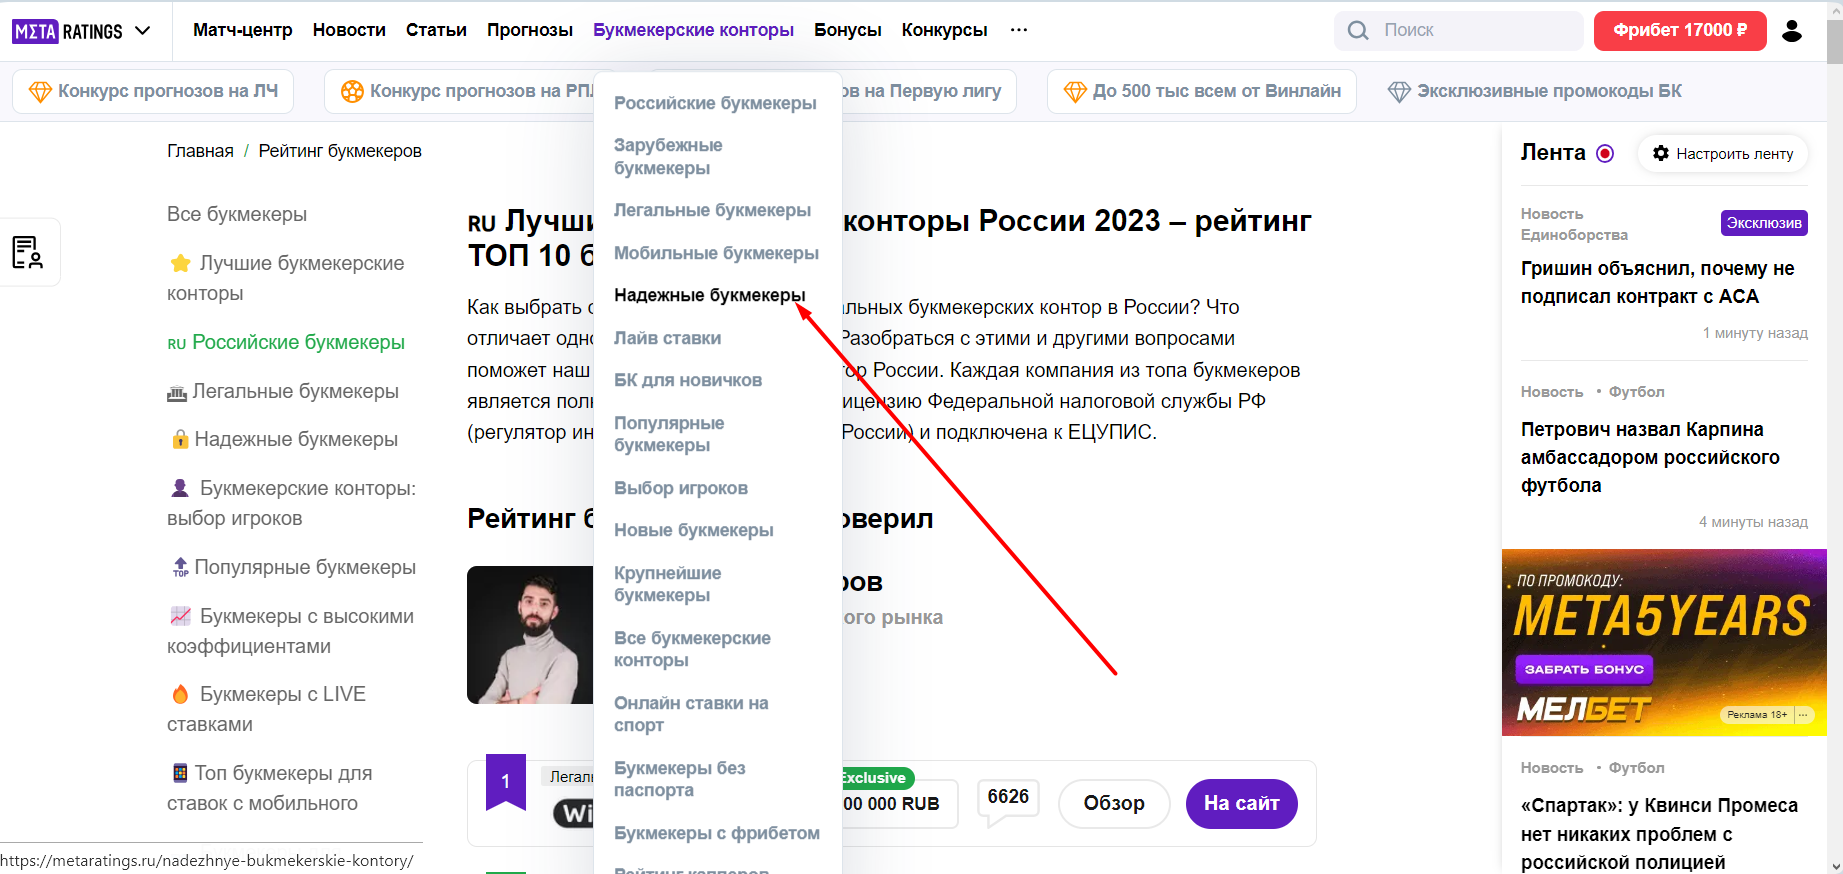The image size is (1843, 874).
Task: Click the ball icon in Конкурс прогнозов на РПЛ
Action: pyautogui.click(x=352, y=92)
